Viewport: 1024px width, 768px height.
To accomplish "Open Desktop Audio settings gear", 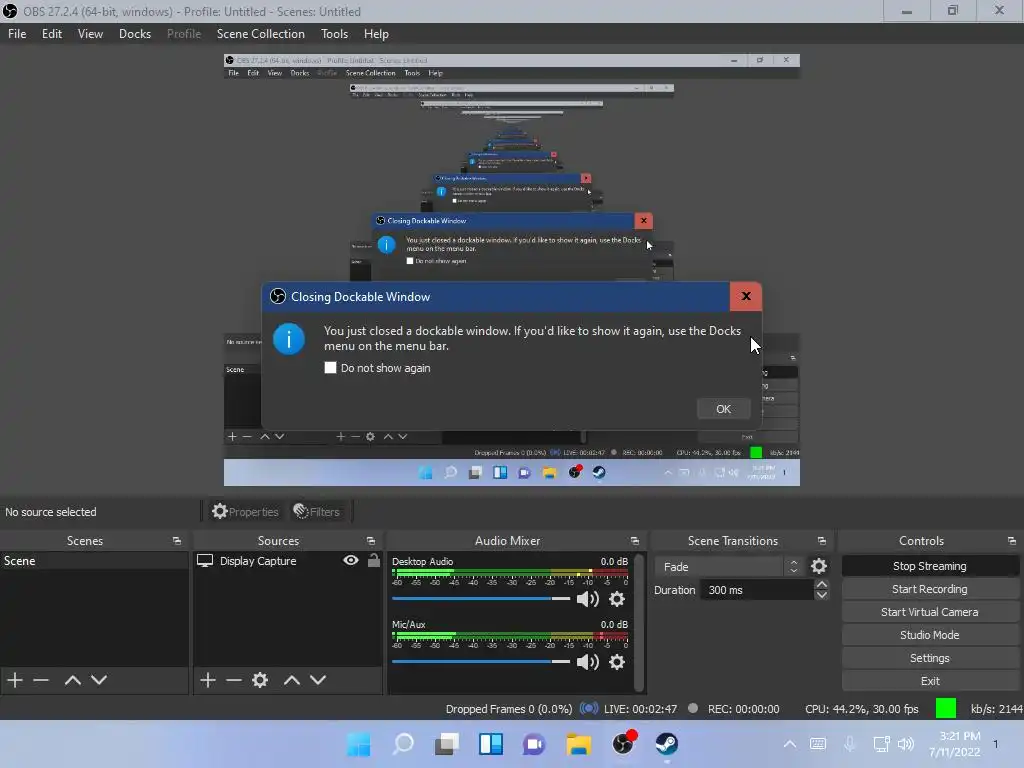I will click(617, 599).
